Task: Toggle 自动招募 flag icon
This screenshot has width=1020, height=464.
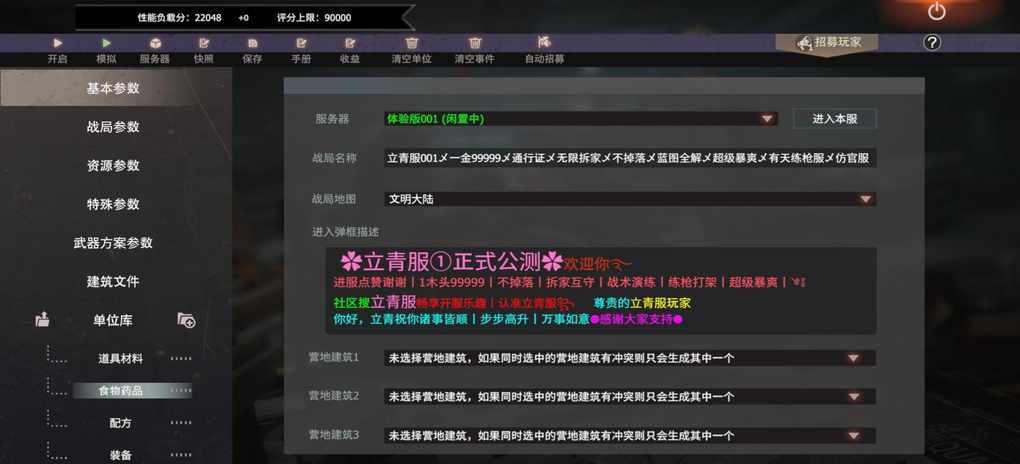Action: [x=544, y=43]
